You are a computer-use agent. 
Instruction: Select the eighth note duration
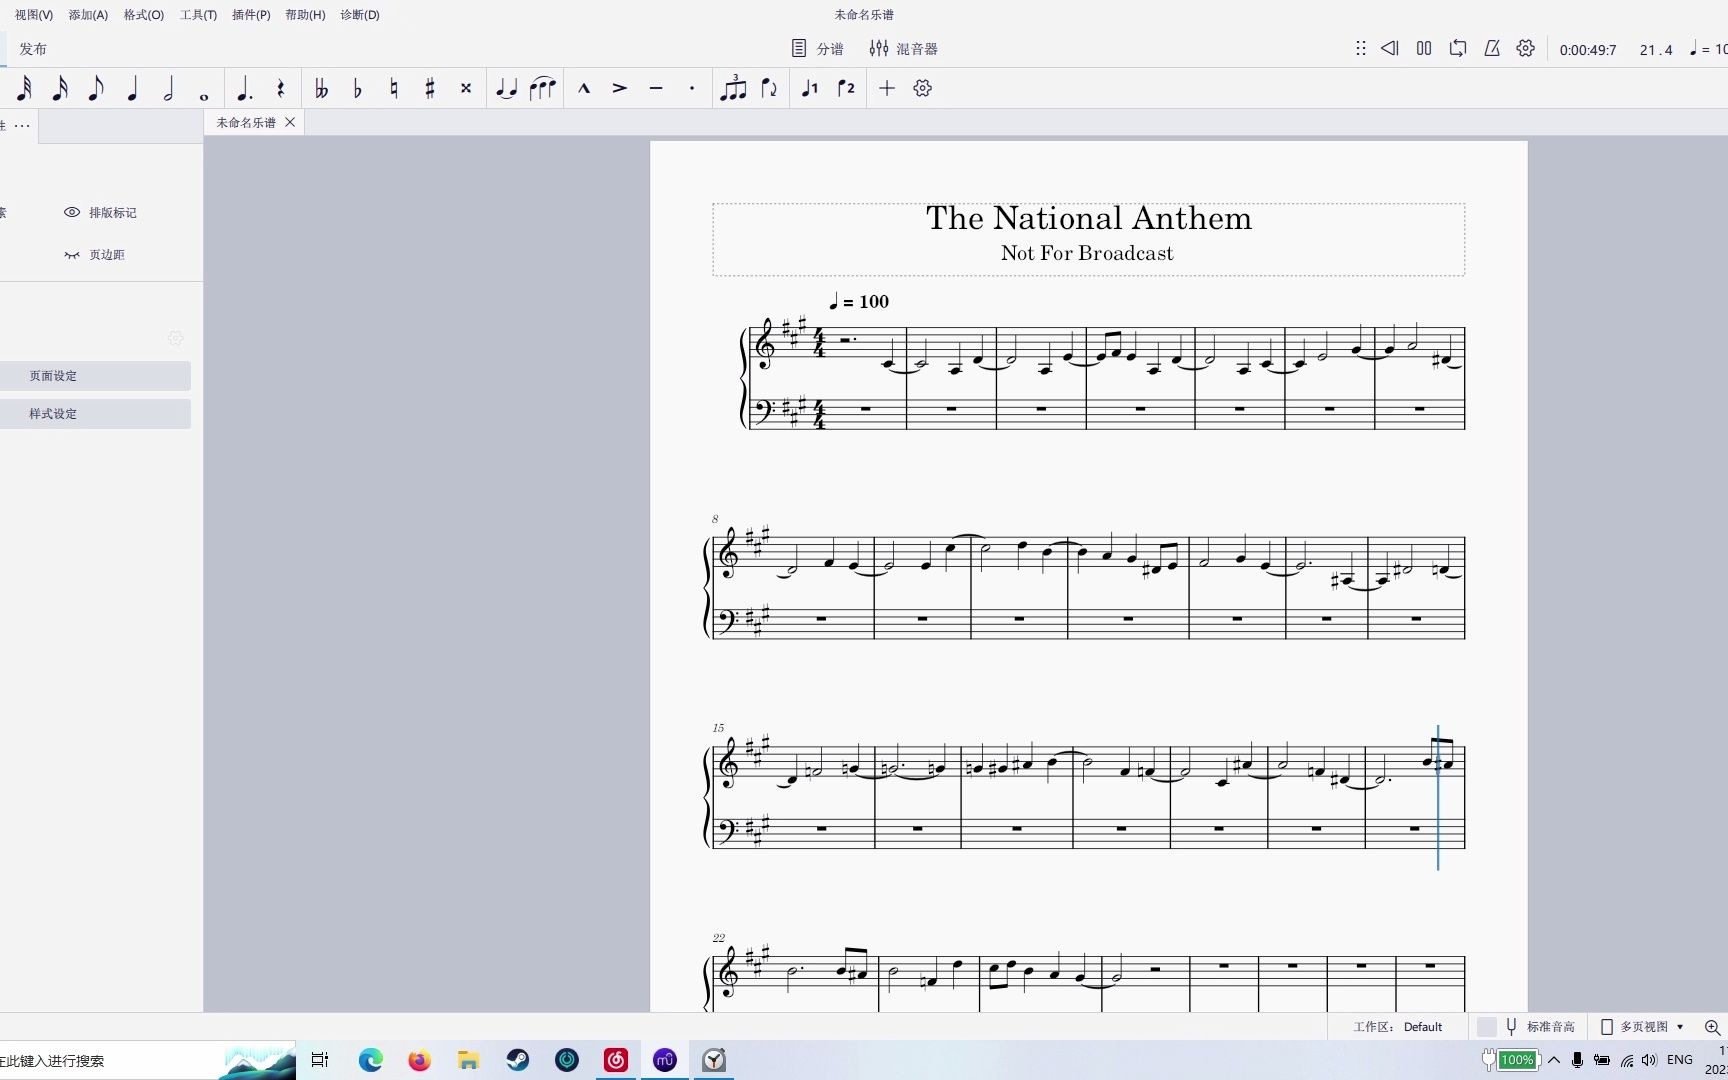(96, 89)
